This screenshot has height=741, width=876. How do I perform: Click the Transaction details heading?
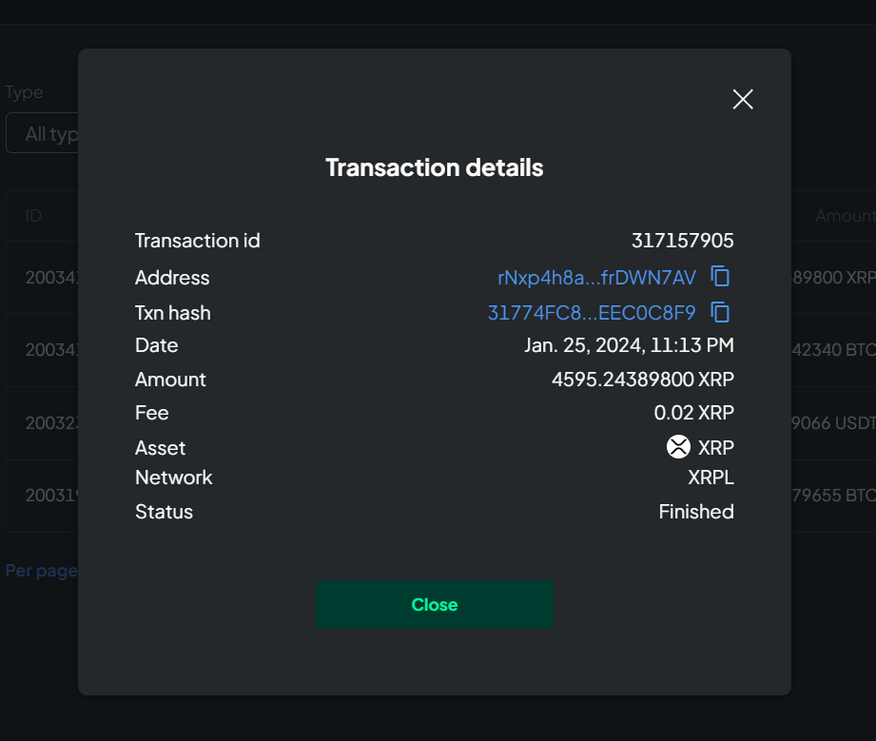click(434, 167)
